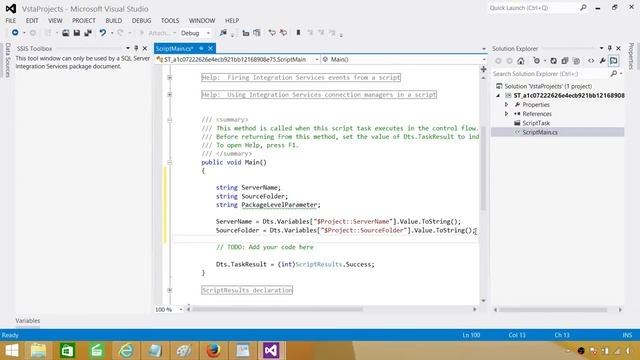Screen dimensions: 640x360
Task: Click the Solution Explorer search magnifier icon
Action: click(613, 73)
